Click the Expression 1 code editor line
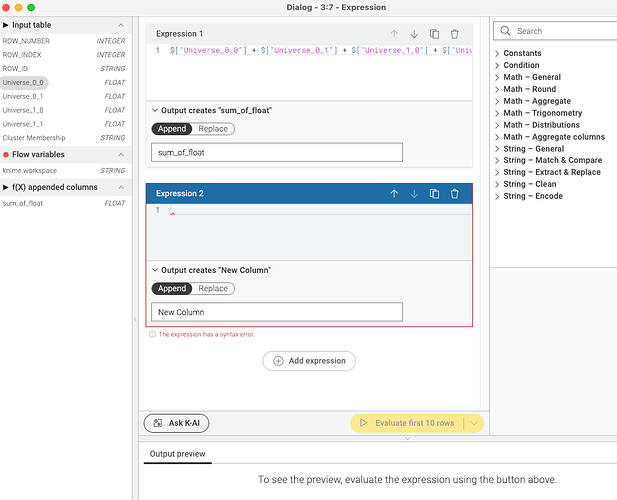Viewport: 617px width, 500px height. point(320,50)
